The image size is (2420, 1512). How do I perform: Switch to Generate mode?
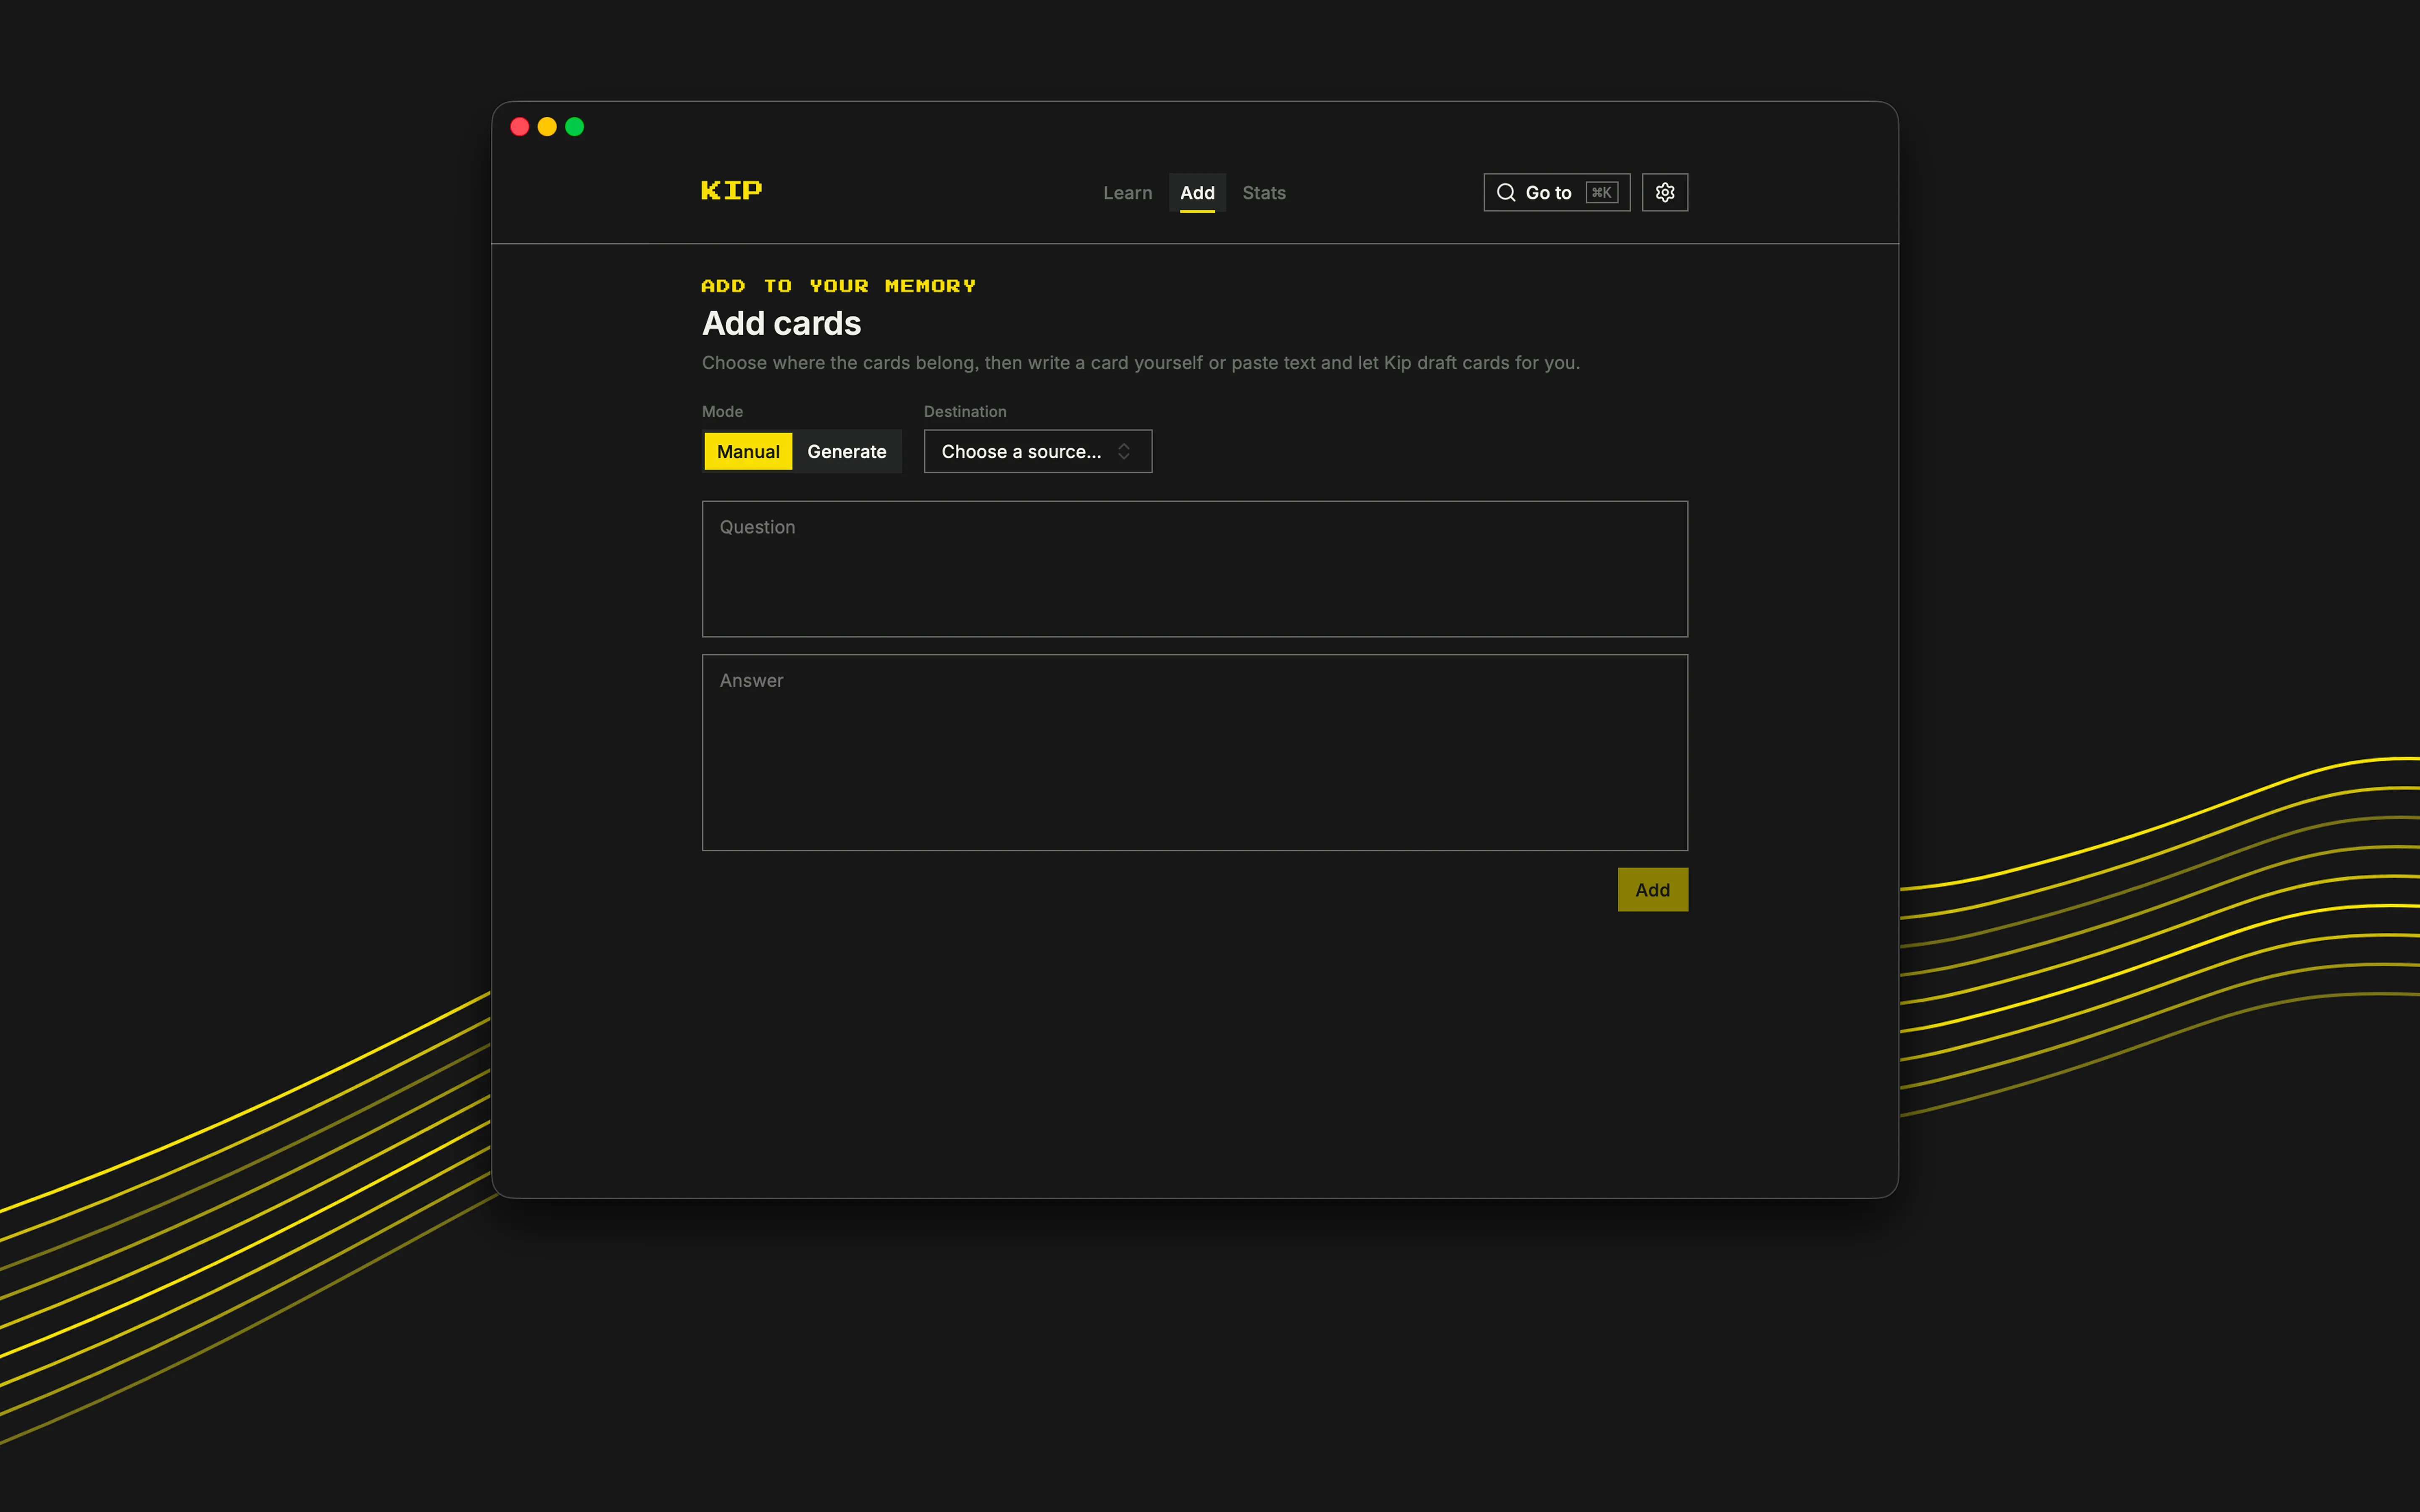tap(846, 451)
